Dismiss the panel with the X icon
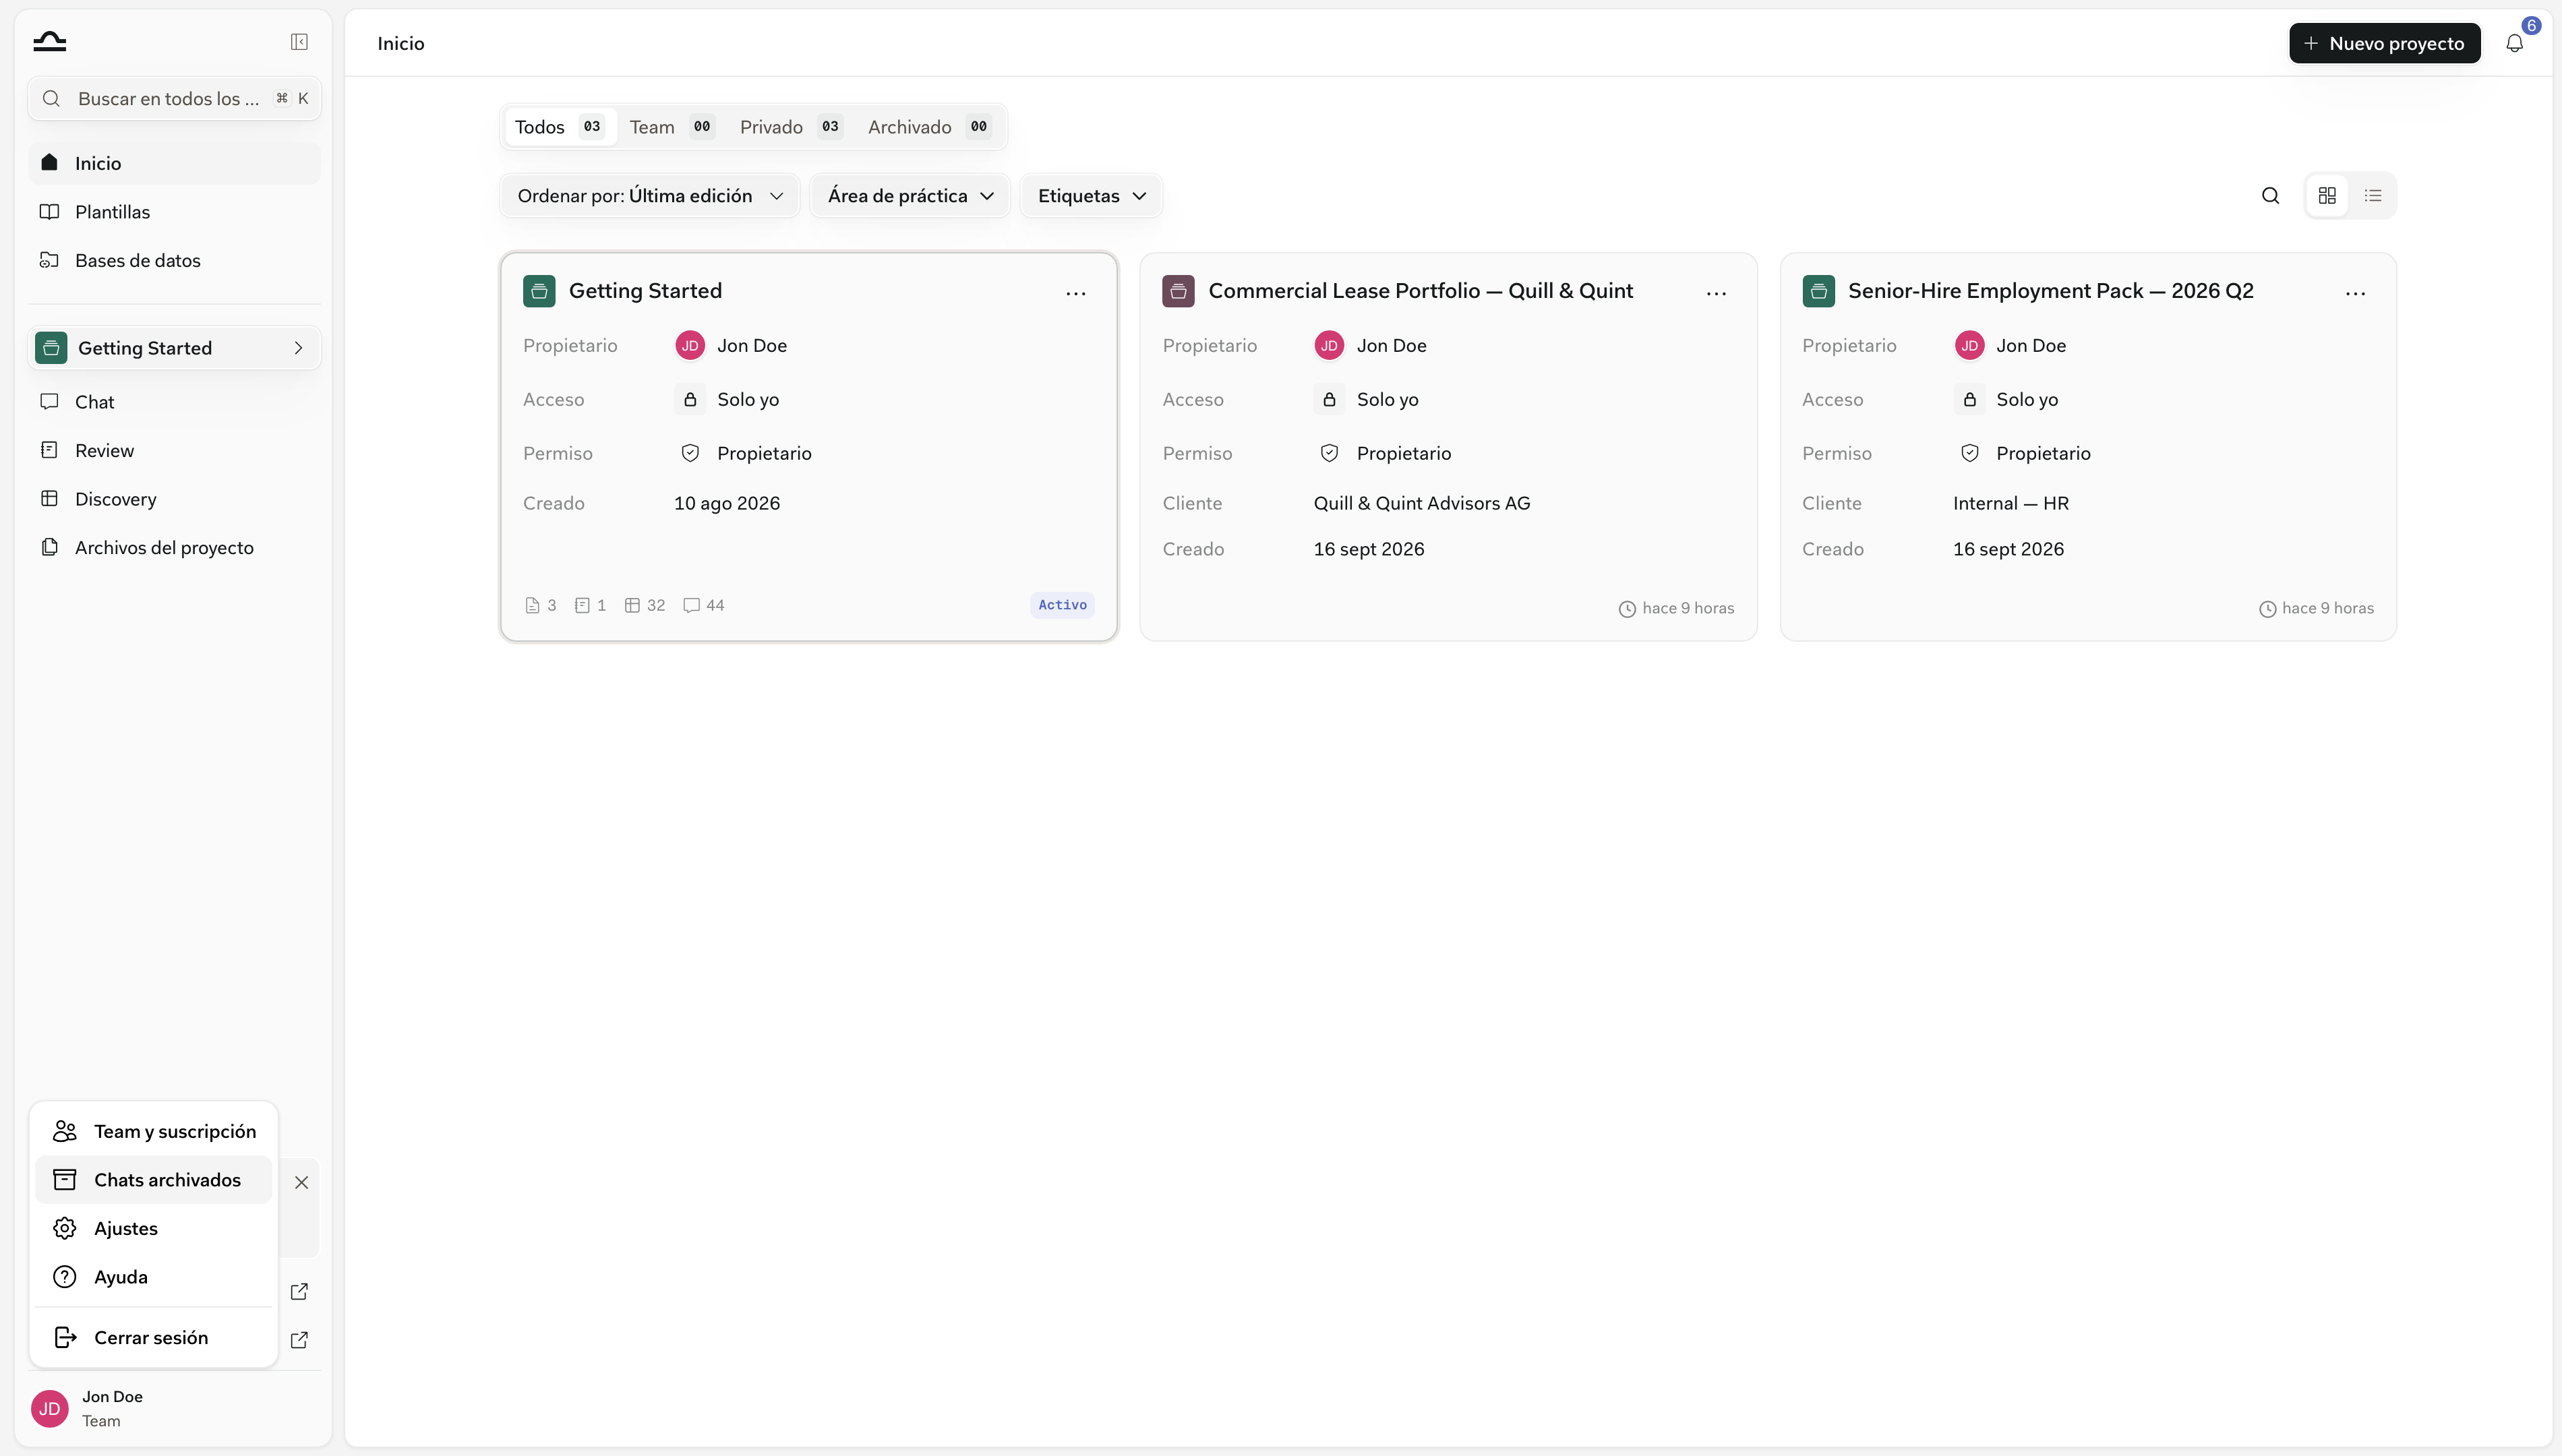2562x1456 pixels. 301,1182
